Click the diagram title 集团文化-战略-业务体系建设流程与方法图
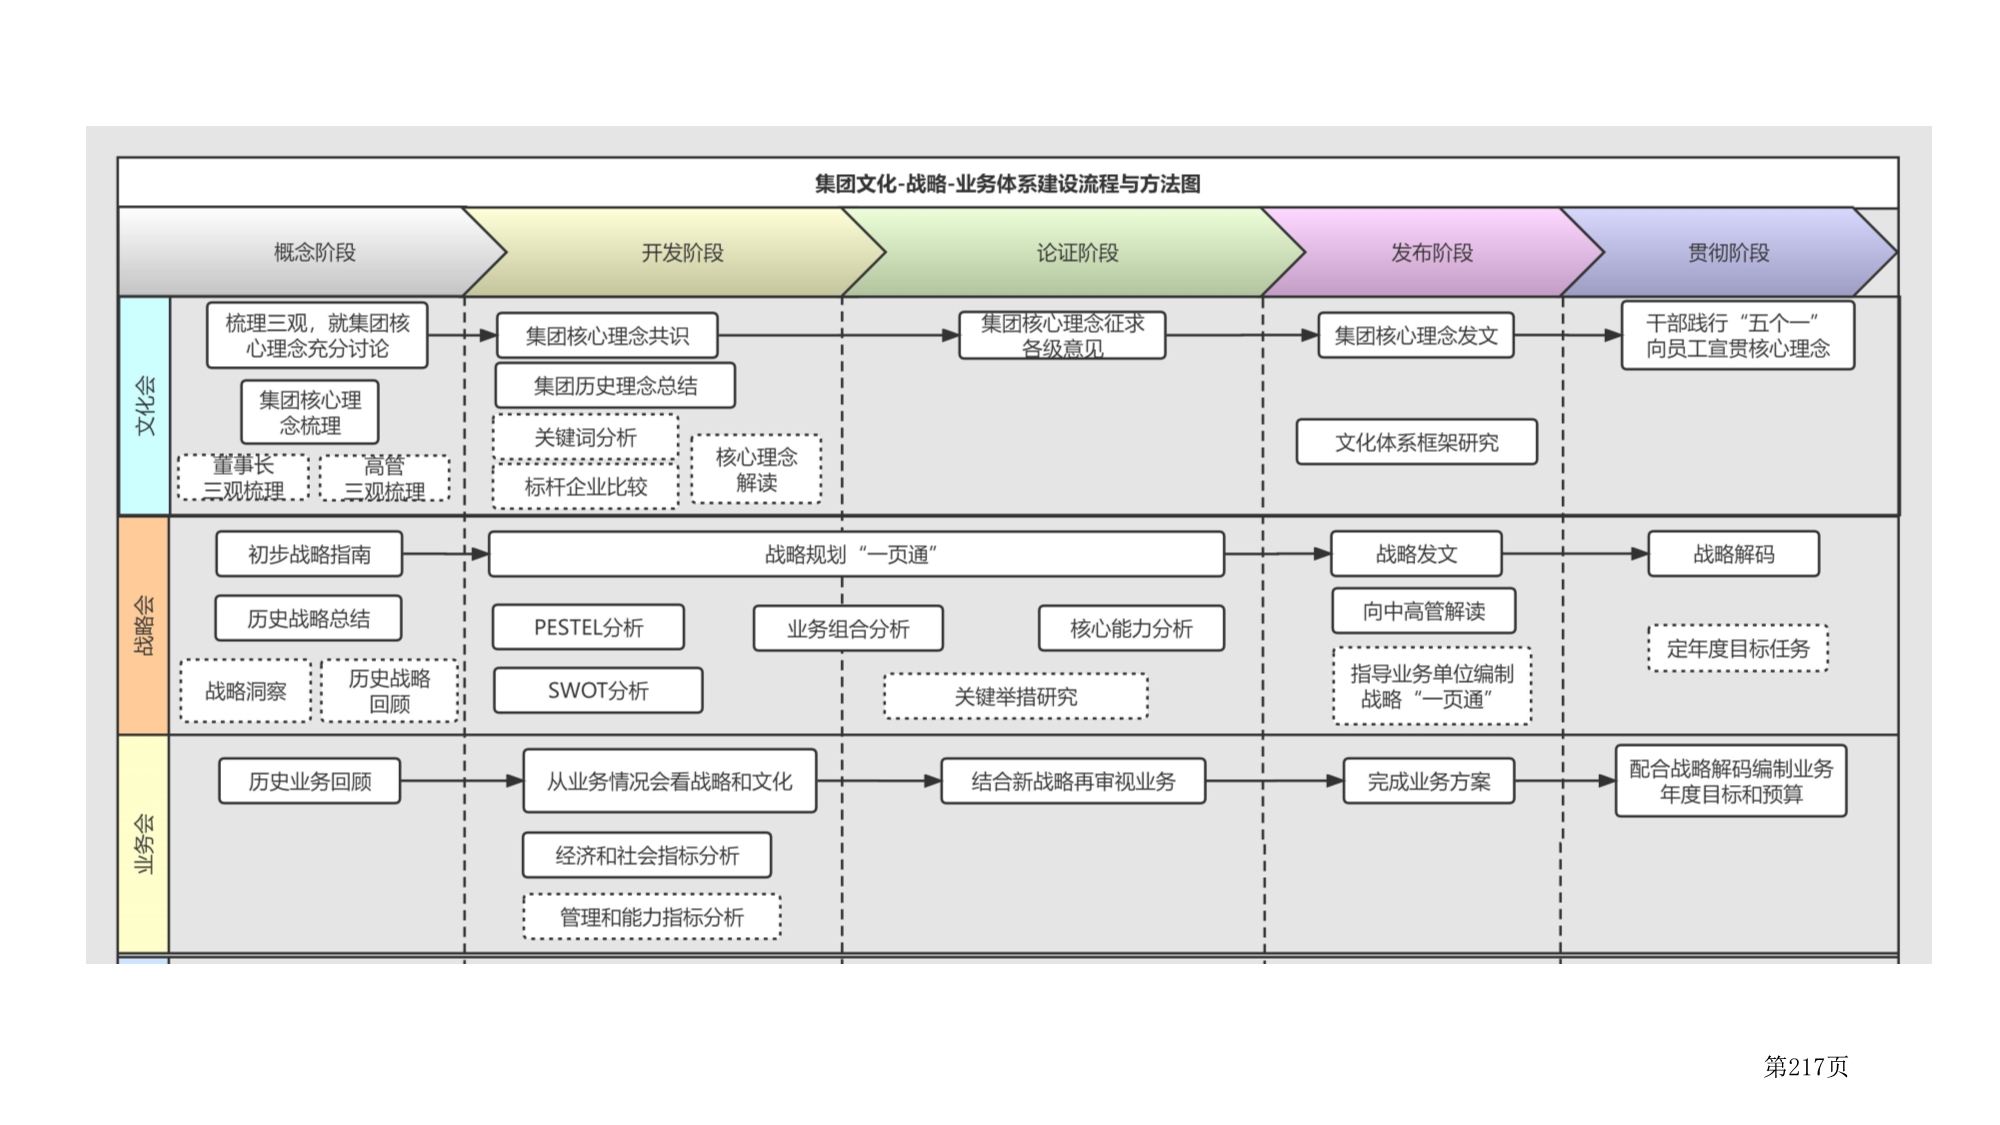Viewport: 2000px width, 1125px height. 1007,183
